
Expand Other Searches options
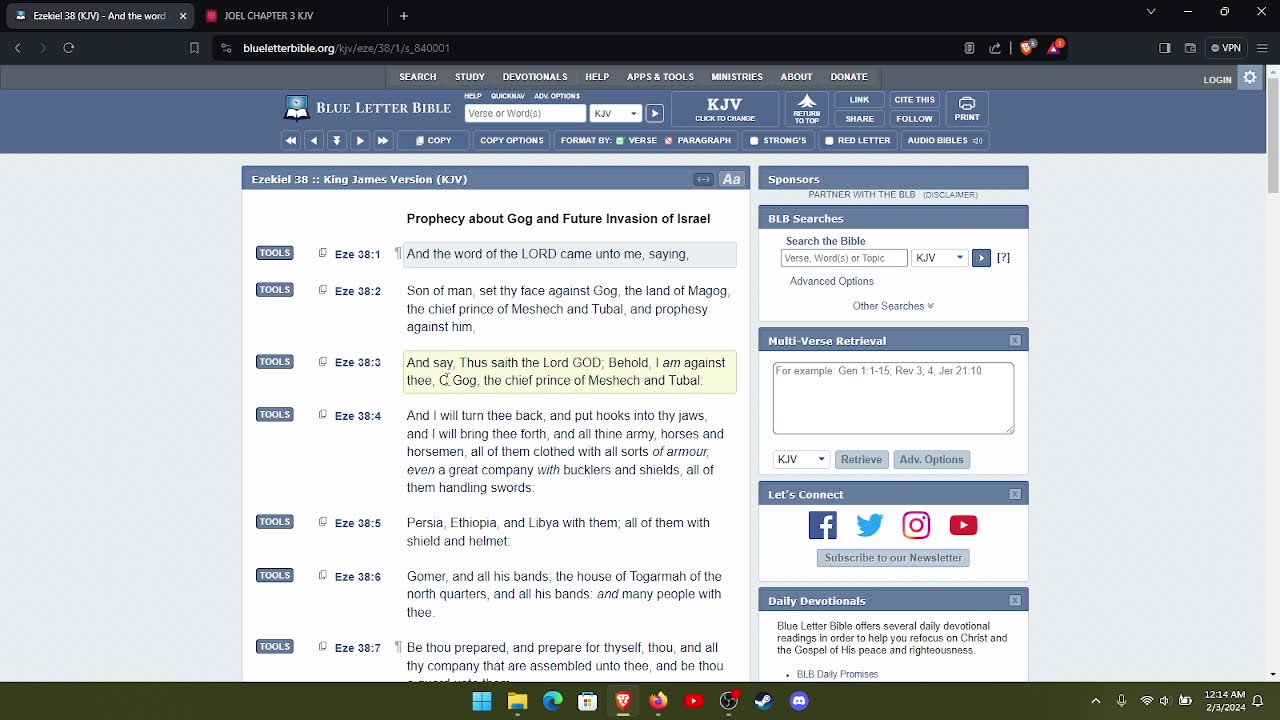[893, 306]
